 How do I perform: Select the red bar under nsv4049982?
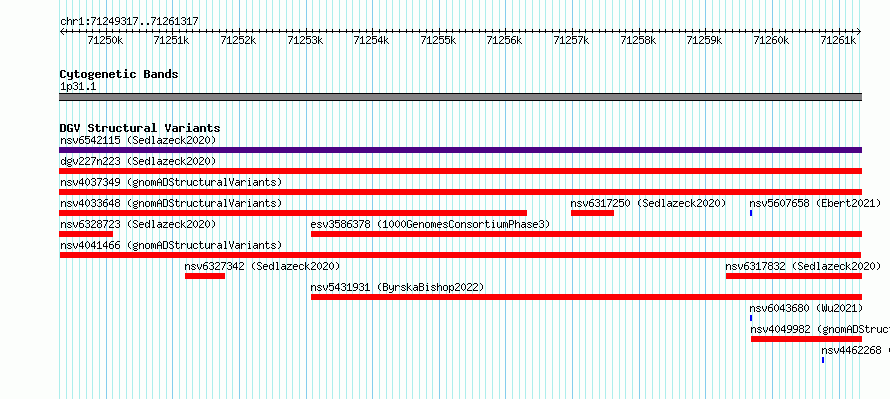(x=807, y=339)
